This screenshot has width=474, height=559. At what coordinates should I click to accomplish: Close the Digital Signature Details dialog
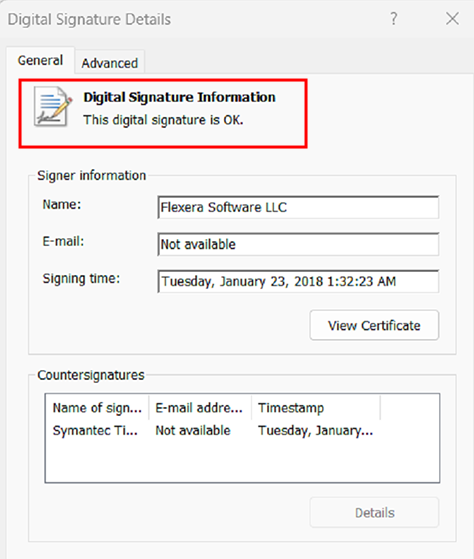[x=452, y=19]
